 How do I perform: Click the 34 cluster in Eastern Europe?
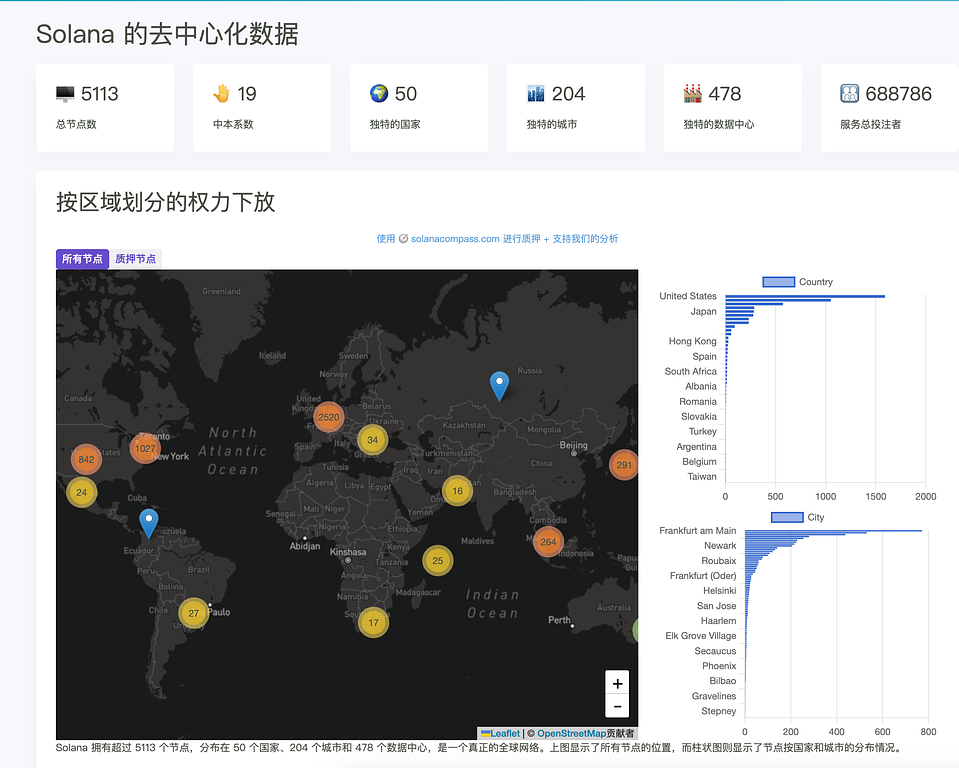[372, 440]
